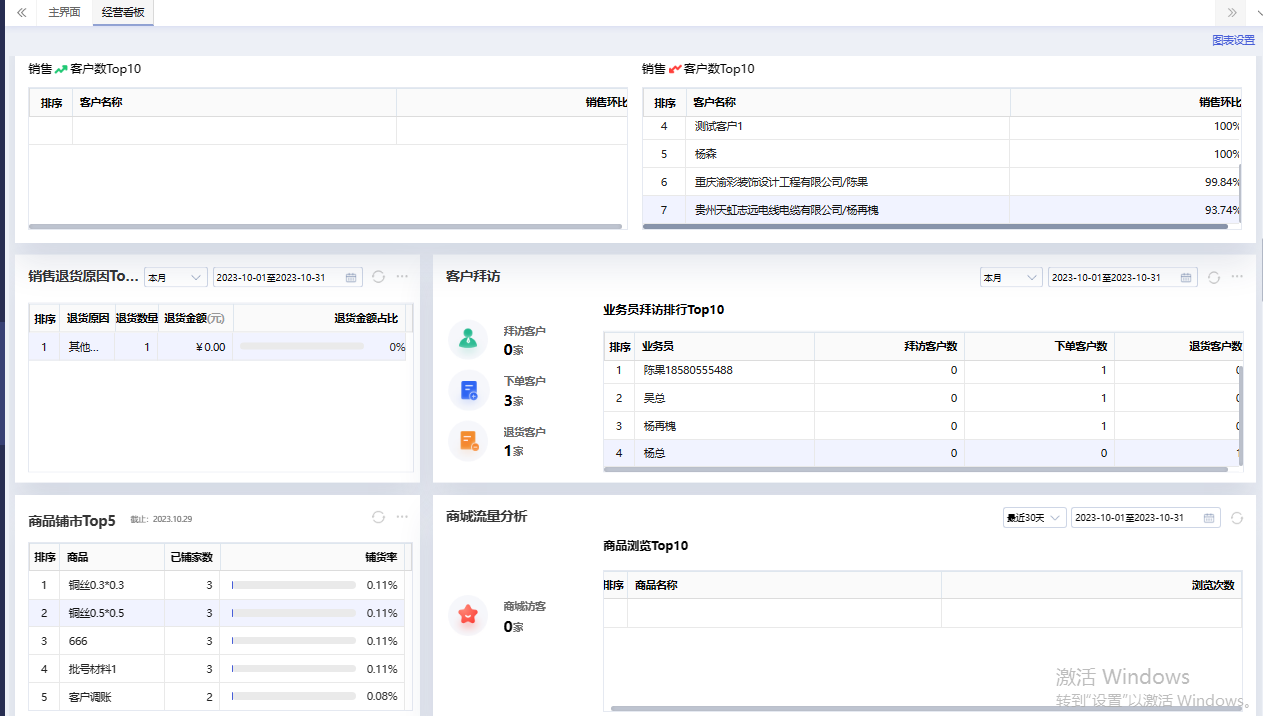Open 本月 dropdown in 客户拜访 panel
This screenshot has height=716, width=1263.
point(1010,277)
